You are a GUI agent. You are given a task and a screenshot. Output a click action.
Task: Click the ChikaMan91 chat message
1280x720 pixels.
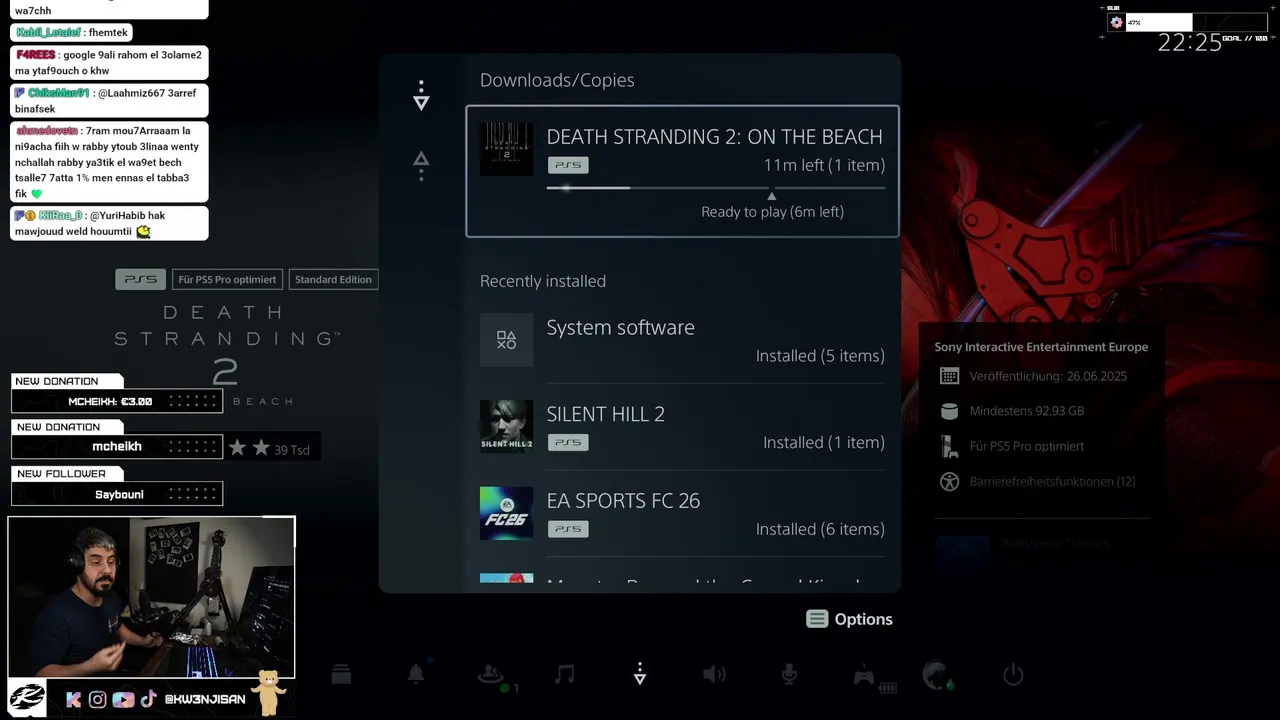tap(109, 101)
